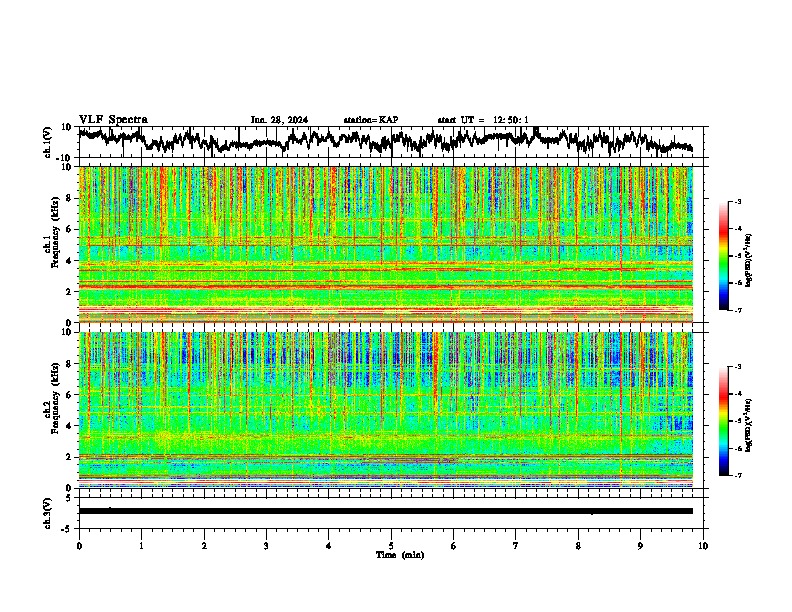Click the time axis tick label "3"
The image size is (792, 612).
tap(266, 546)
